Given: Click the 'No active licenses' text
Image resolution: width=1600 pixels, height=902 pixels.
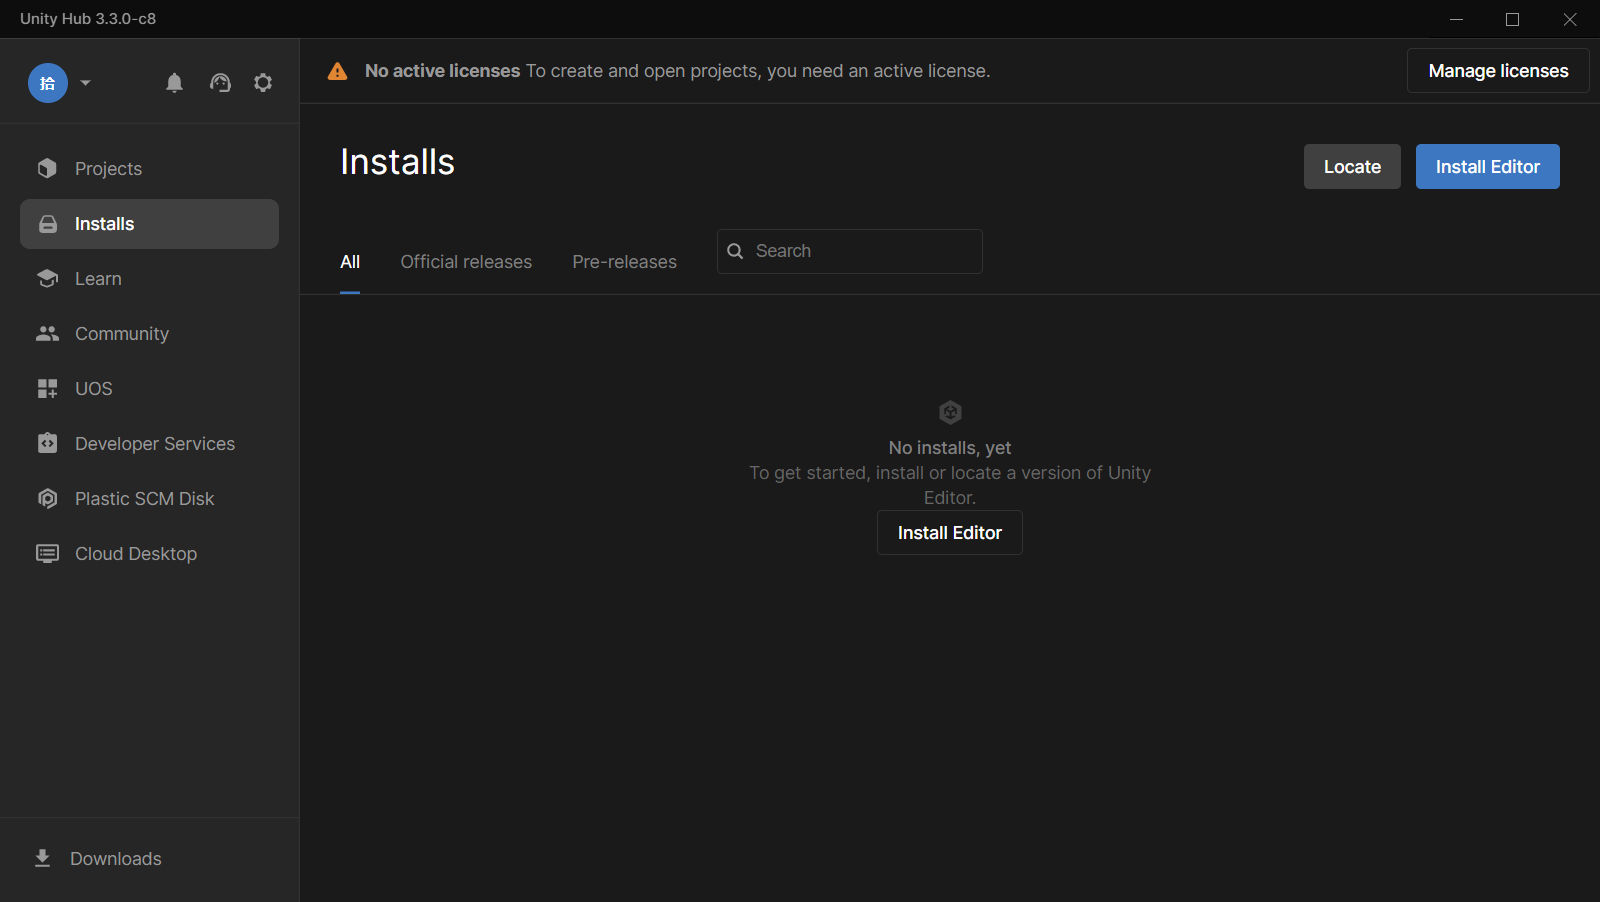Looking at the screenshot, I should (442, 71).
